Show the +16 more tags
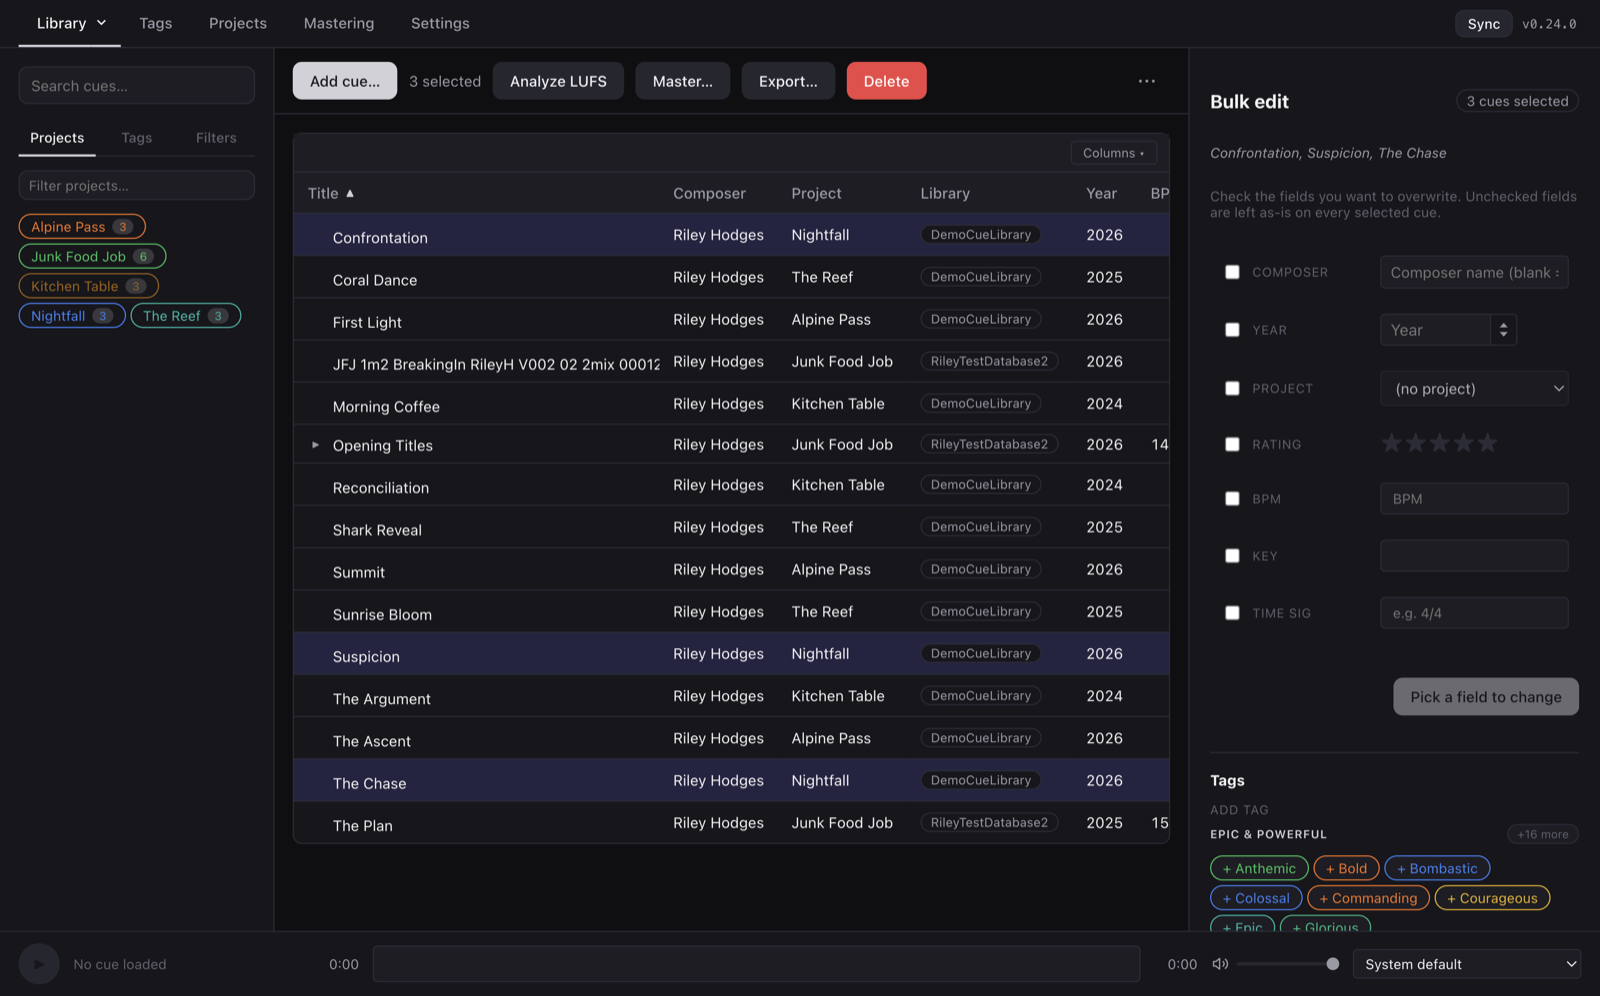Screen dimensions: 1600x996 point(1542,834)
